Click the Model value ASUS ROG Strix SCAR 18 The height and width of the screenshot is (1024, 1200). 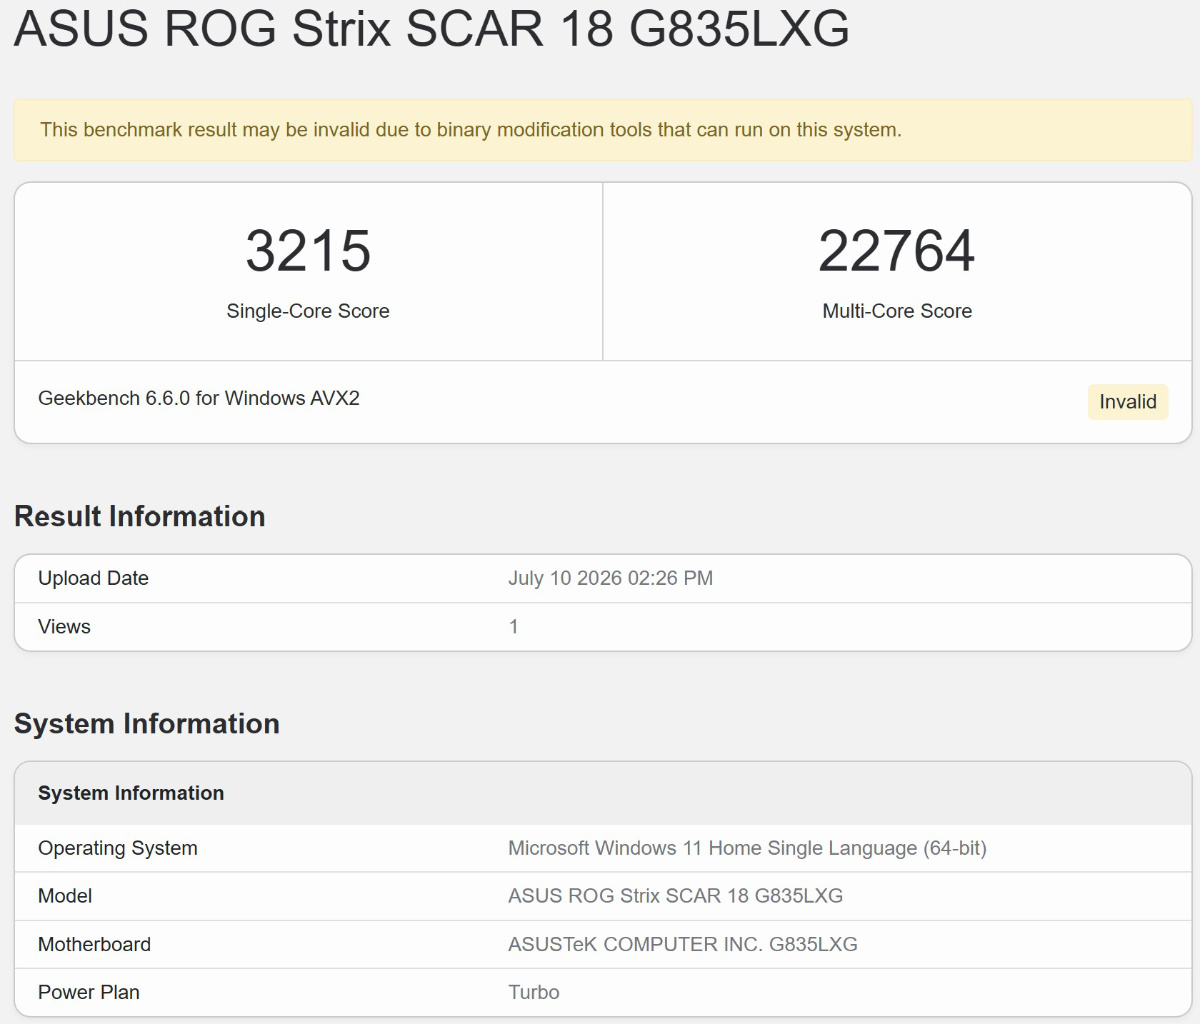pos(675,896)
